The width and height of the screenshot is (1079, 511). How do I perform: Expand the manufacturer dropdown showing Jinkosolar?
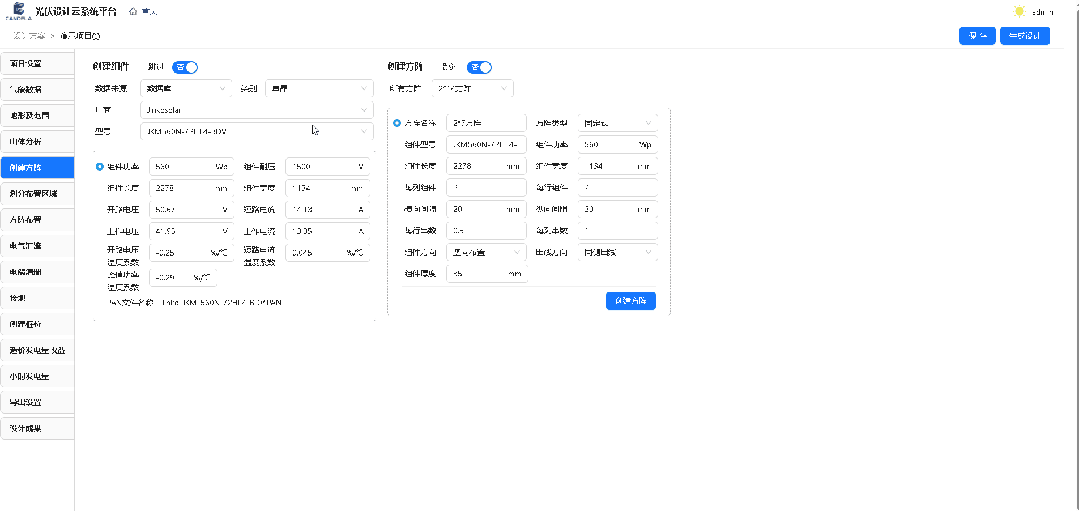pyautogui.click(x=257, y=110)
